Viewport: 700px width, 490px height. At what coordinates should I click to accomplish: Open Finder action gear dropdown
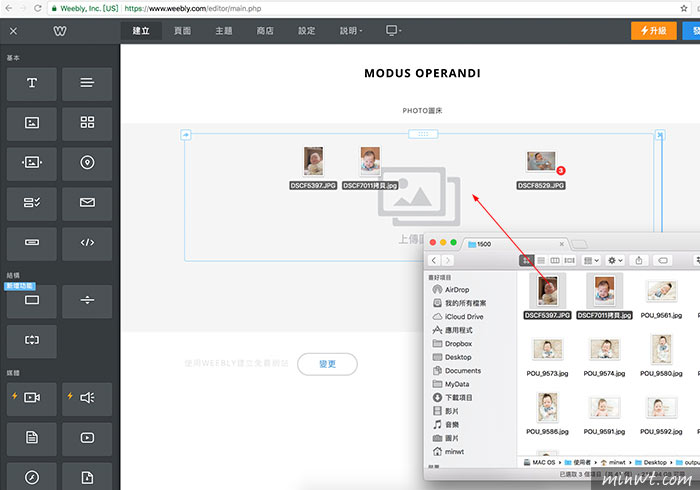(x=615, y=261)
